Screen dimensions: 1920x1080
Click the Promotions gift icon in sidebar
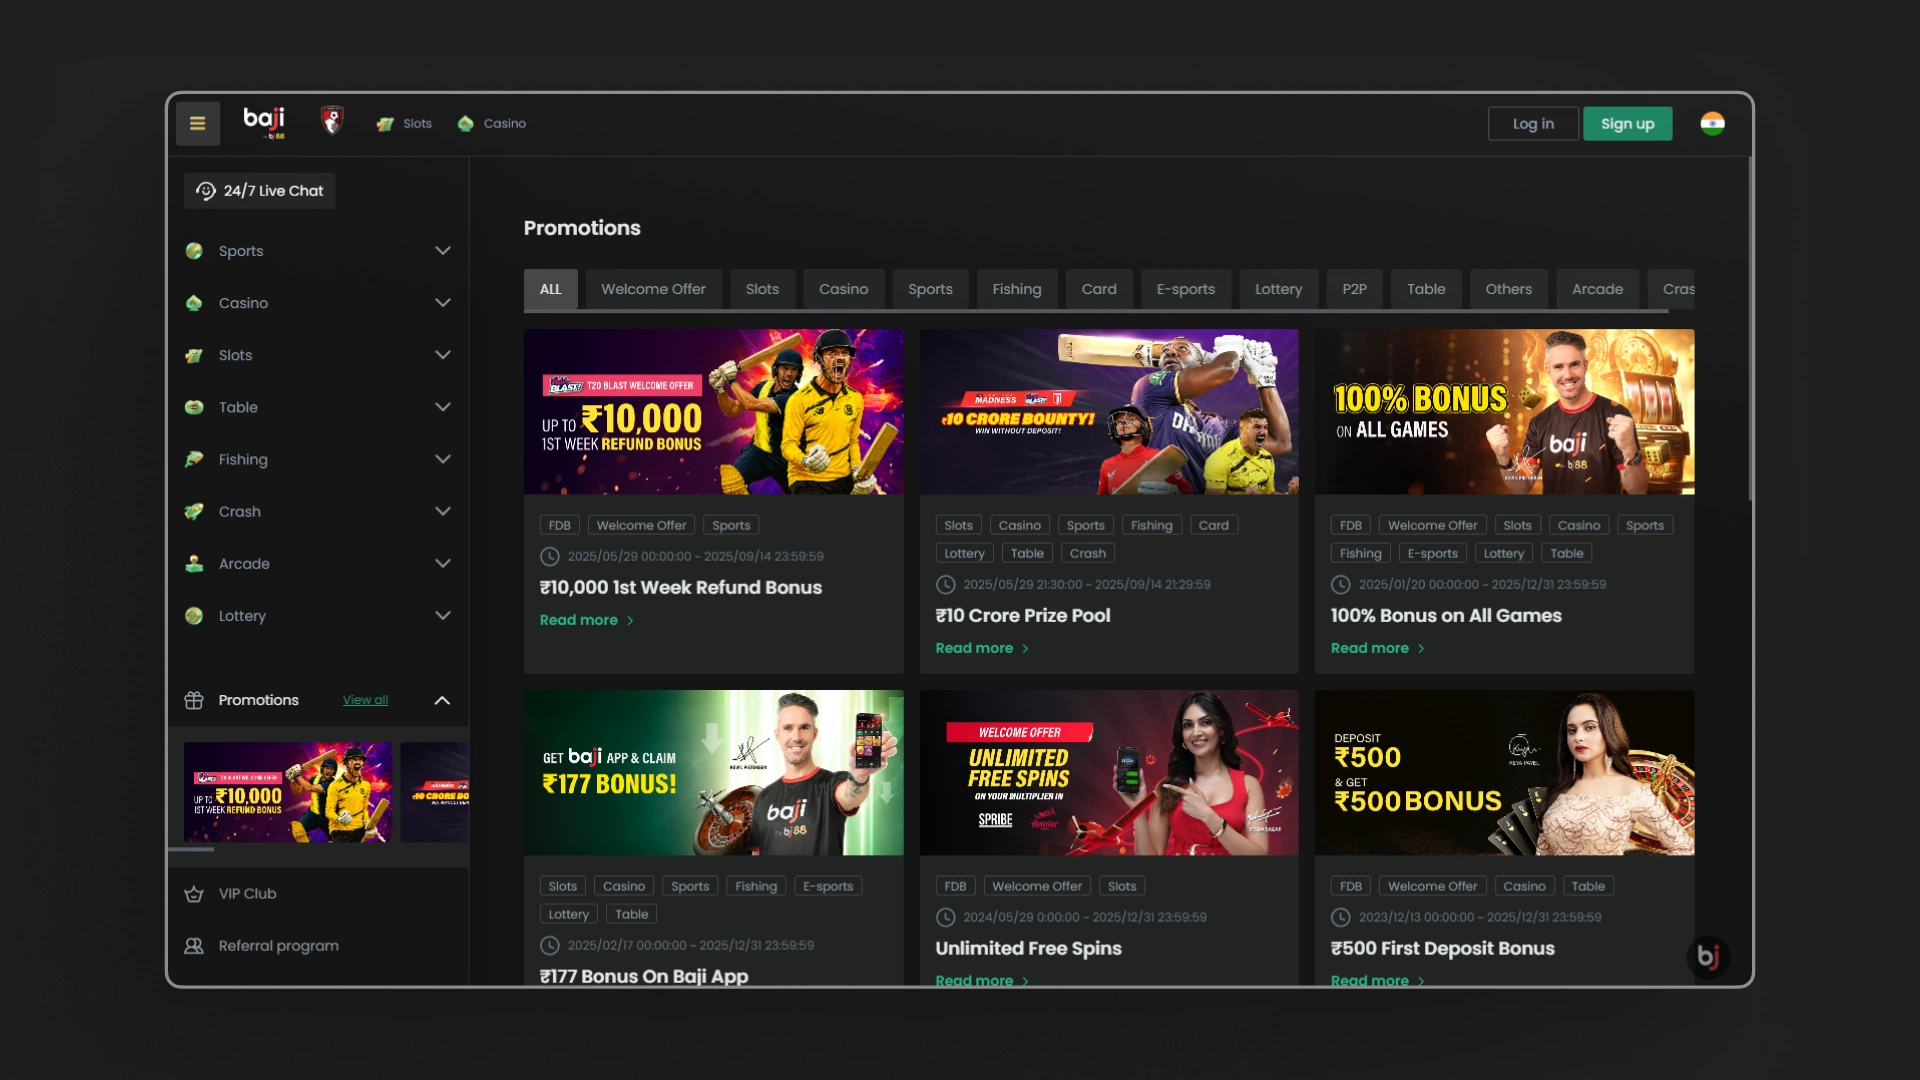click(194, 700)
